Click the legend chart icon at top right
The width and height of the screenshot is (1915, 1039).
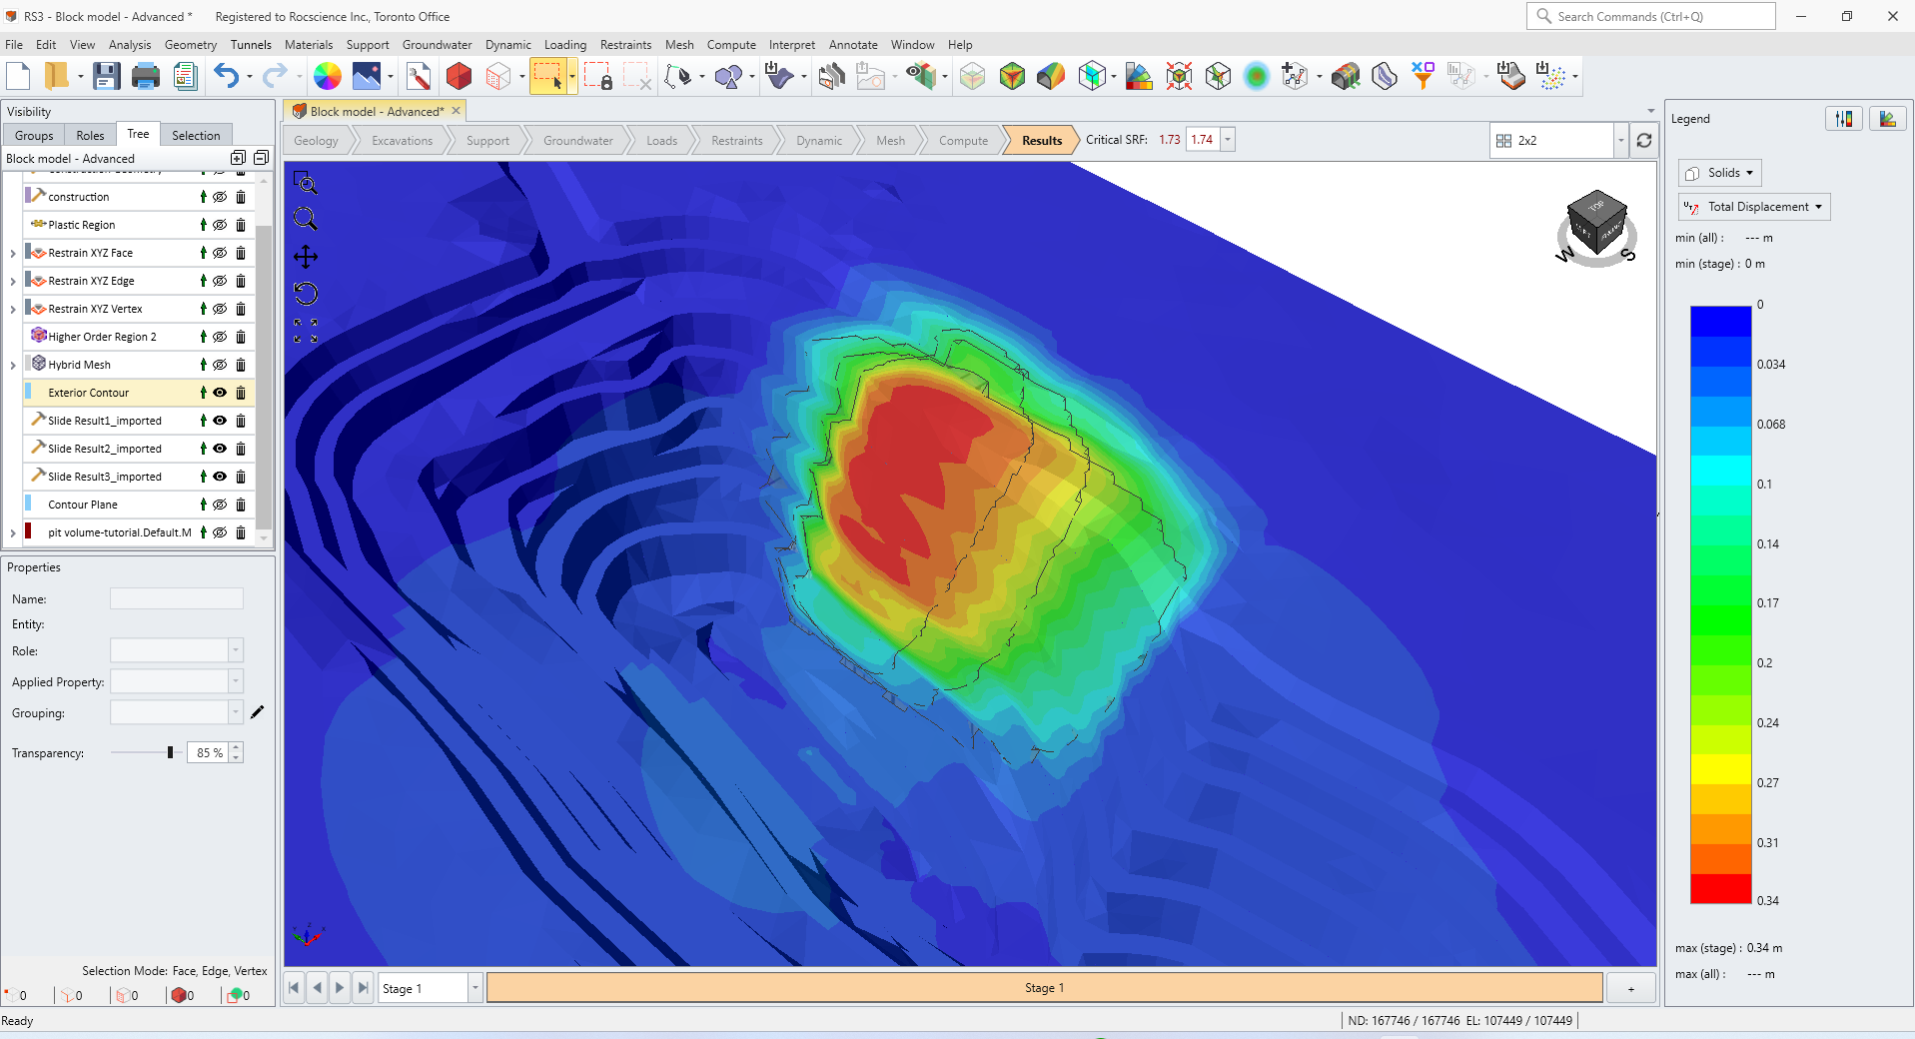pyautogui.click(x=1887, y=119)
